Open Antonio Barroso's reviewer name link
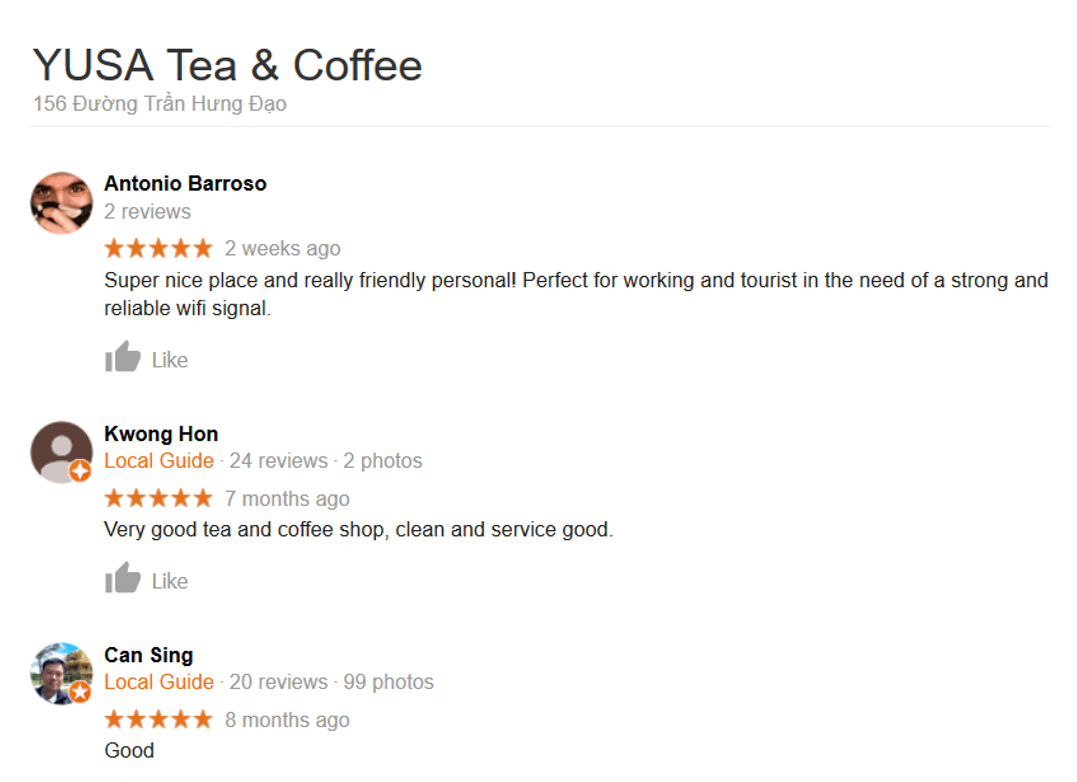This screenshot has height=782, width=1077. pyautogui.click(x=185, y=183)
